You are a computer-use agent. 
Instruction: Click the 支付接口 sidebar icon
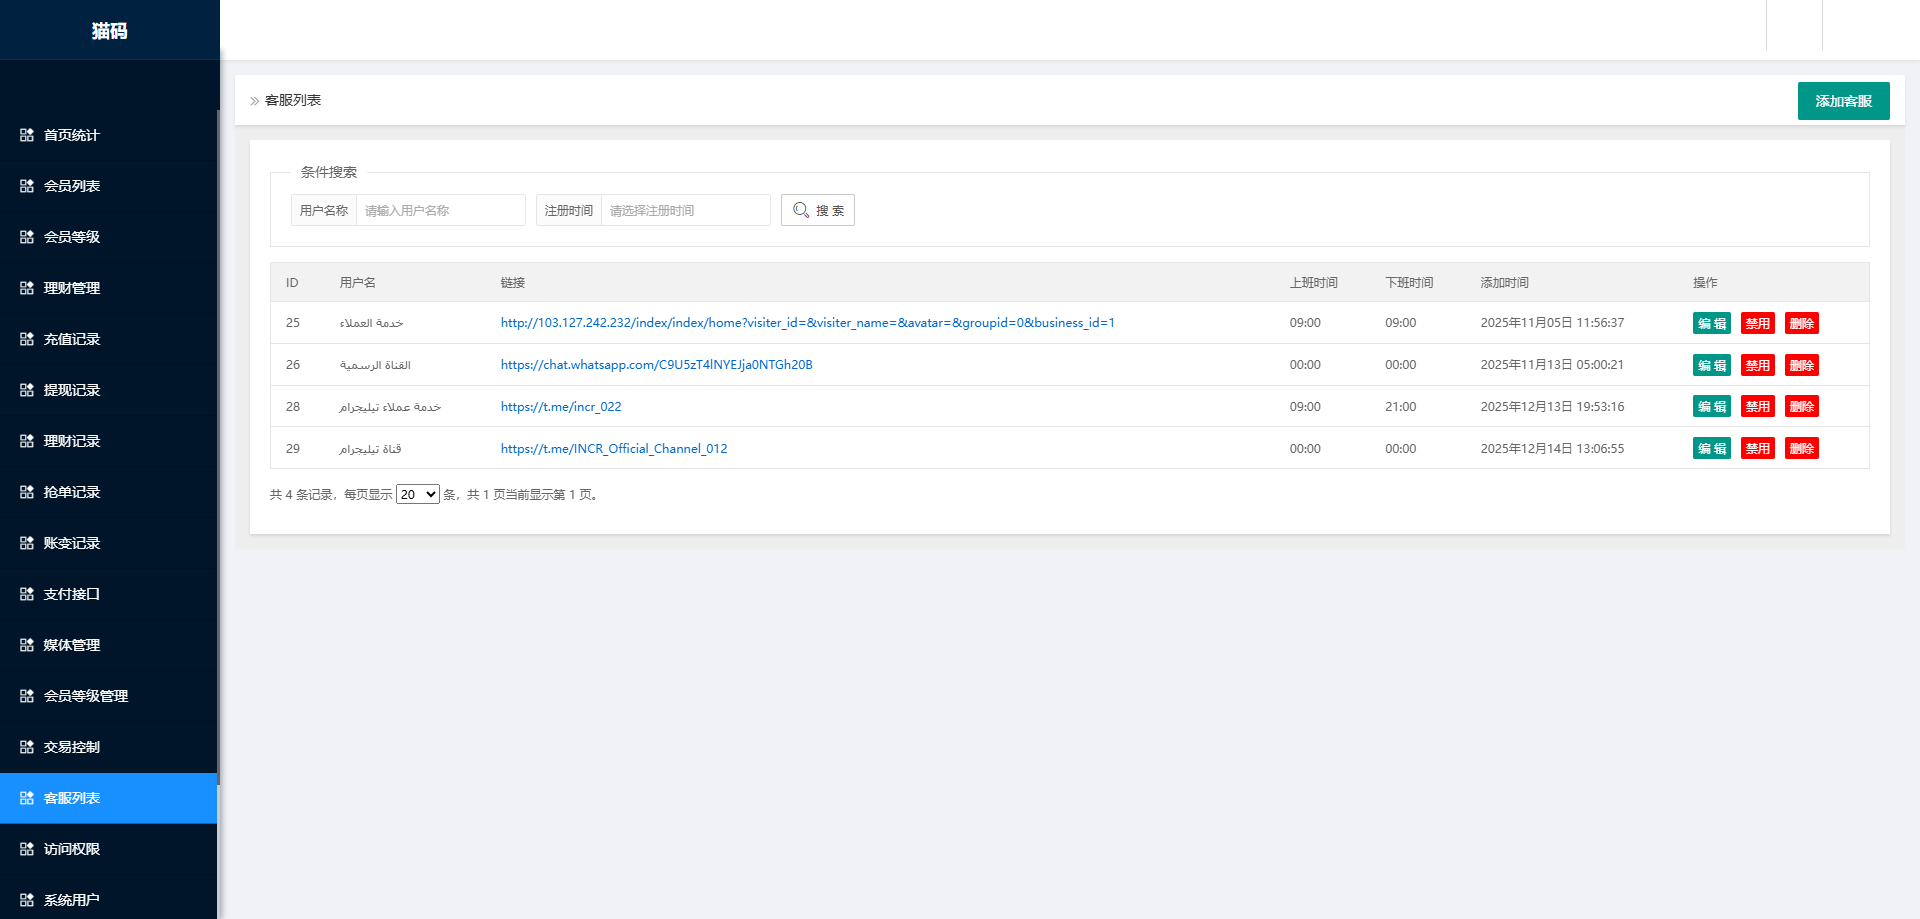click(x=27, y=594)
